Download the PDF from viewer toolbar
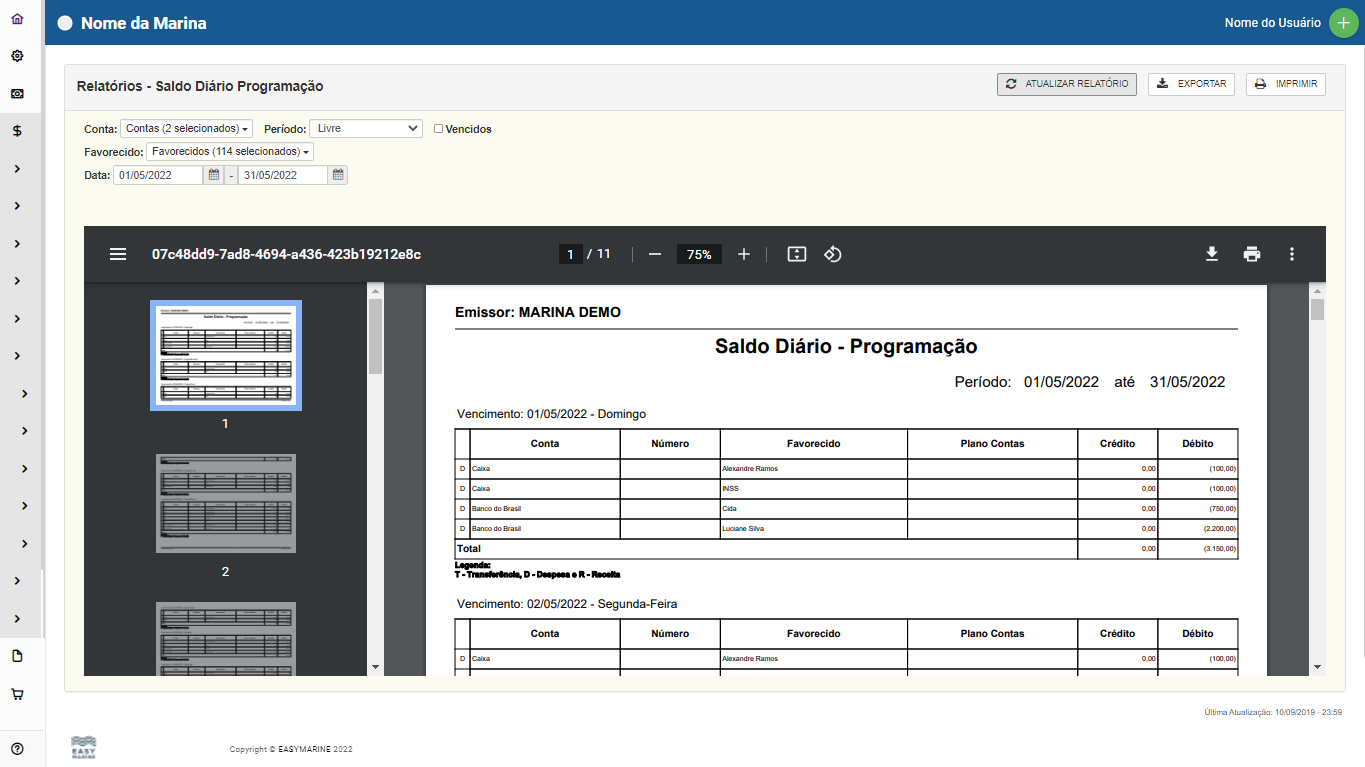The height and width of the screenshot is (767, 1365). click(x=1211, y=255)
